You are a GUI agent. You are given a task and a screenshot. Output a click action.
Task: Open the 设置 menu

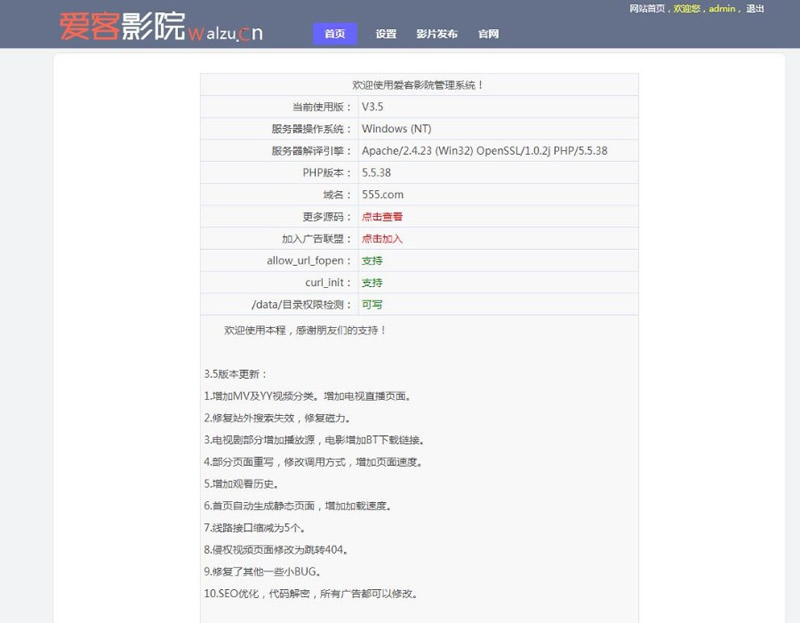386,34
